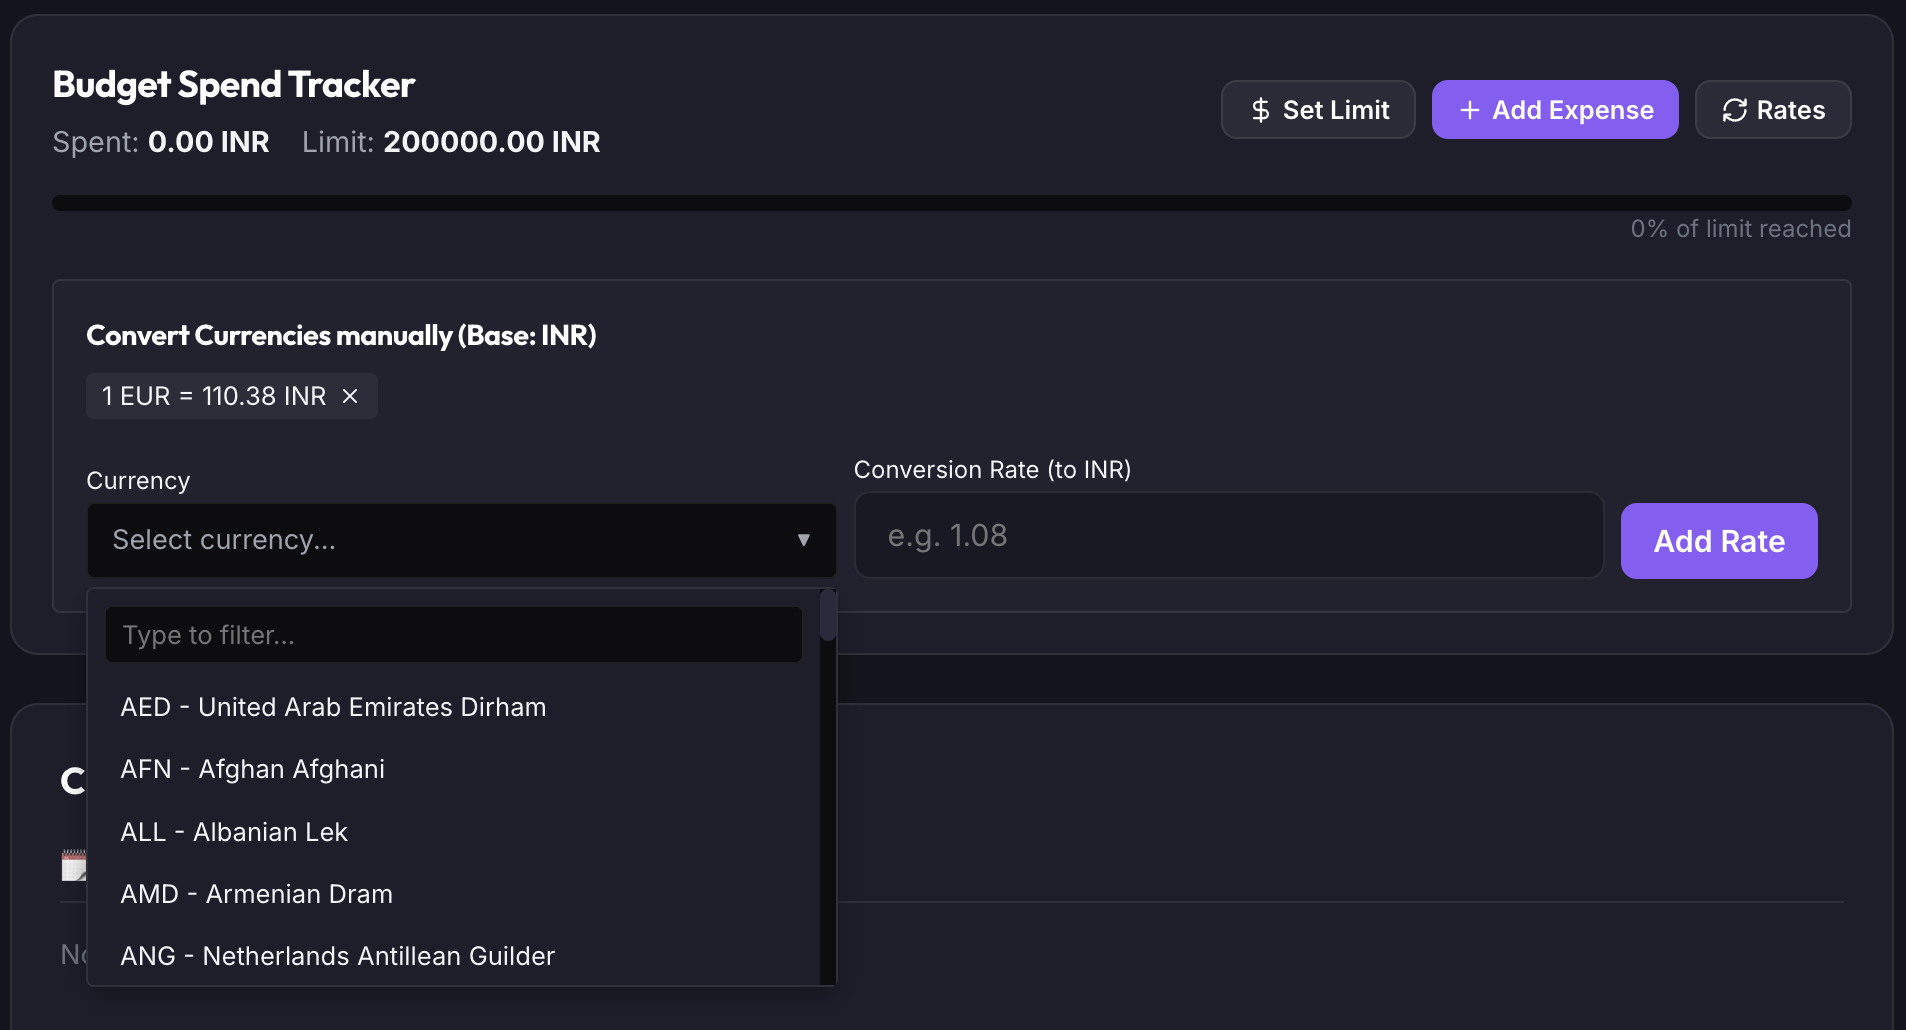Click the refresh icon in Rates button
Screen dimensions: 1906x1030
tap(1735, 110)
